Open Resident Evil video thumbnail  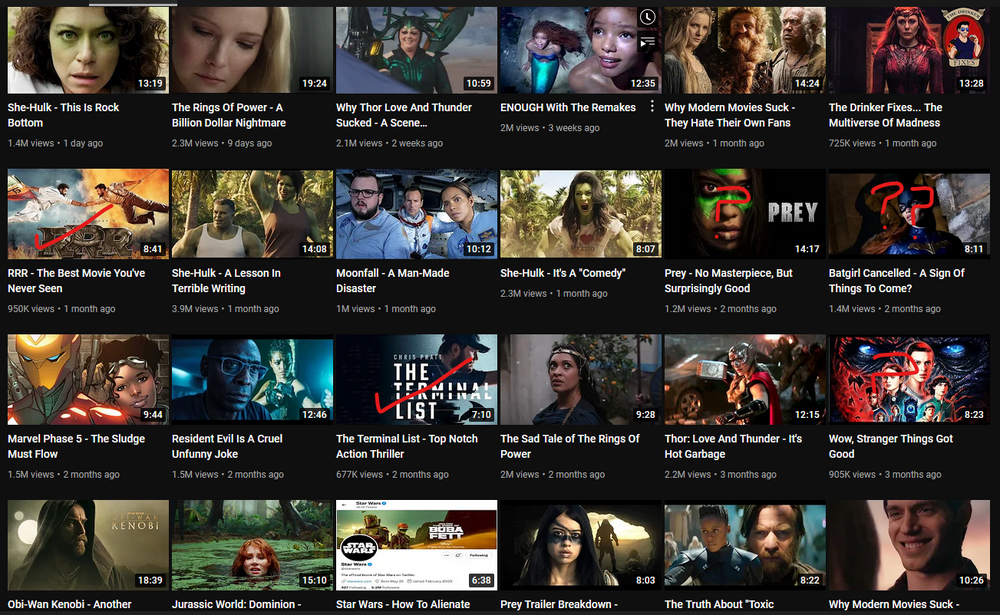pyautogui.click(x=252, y=380)
